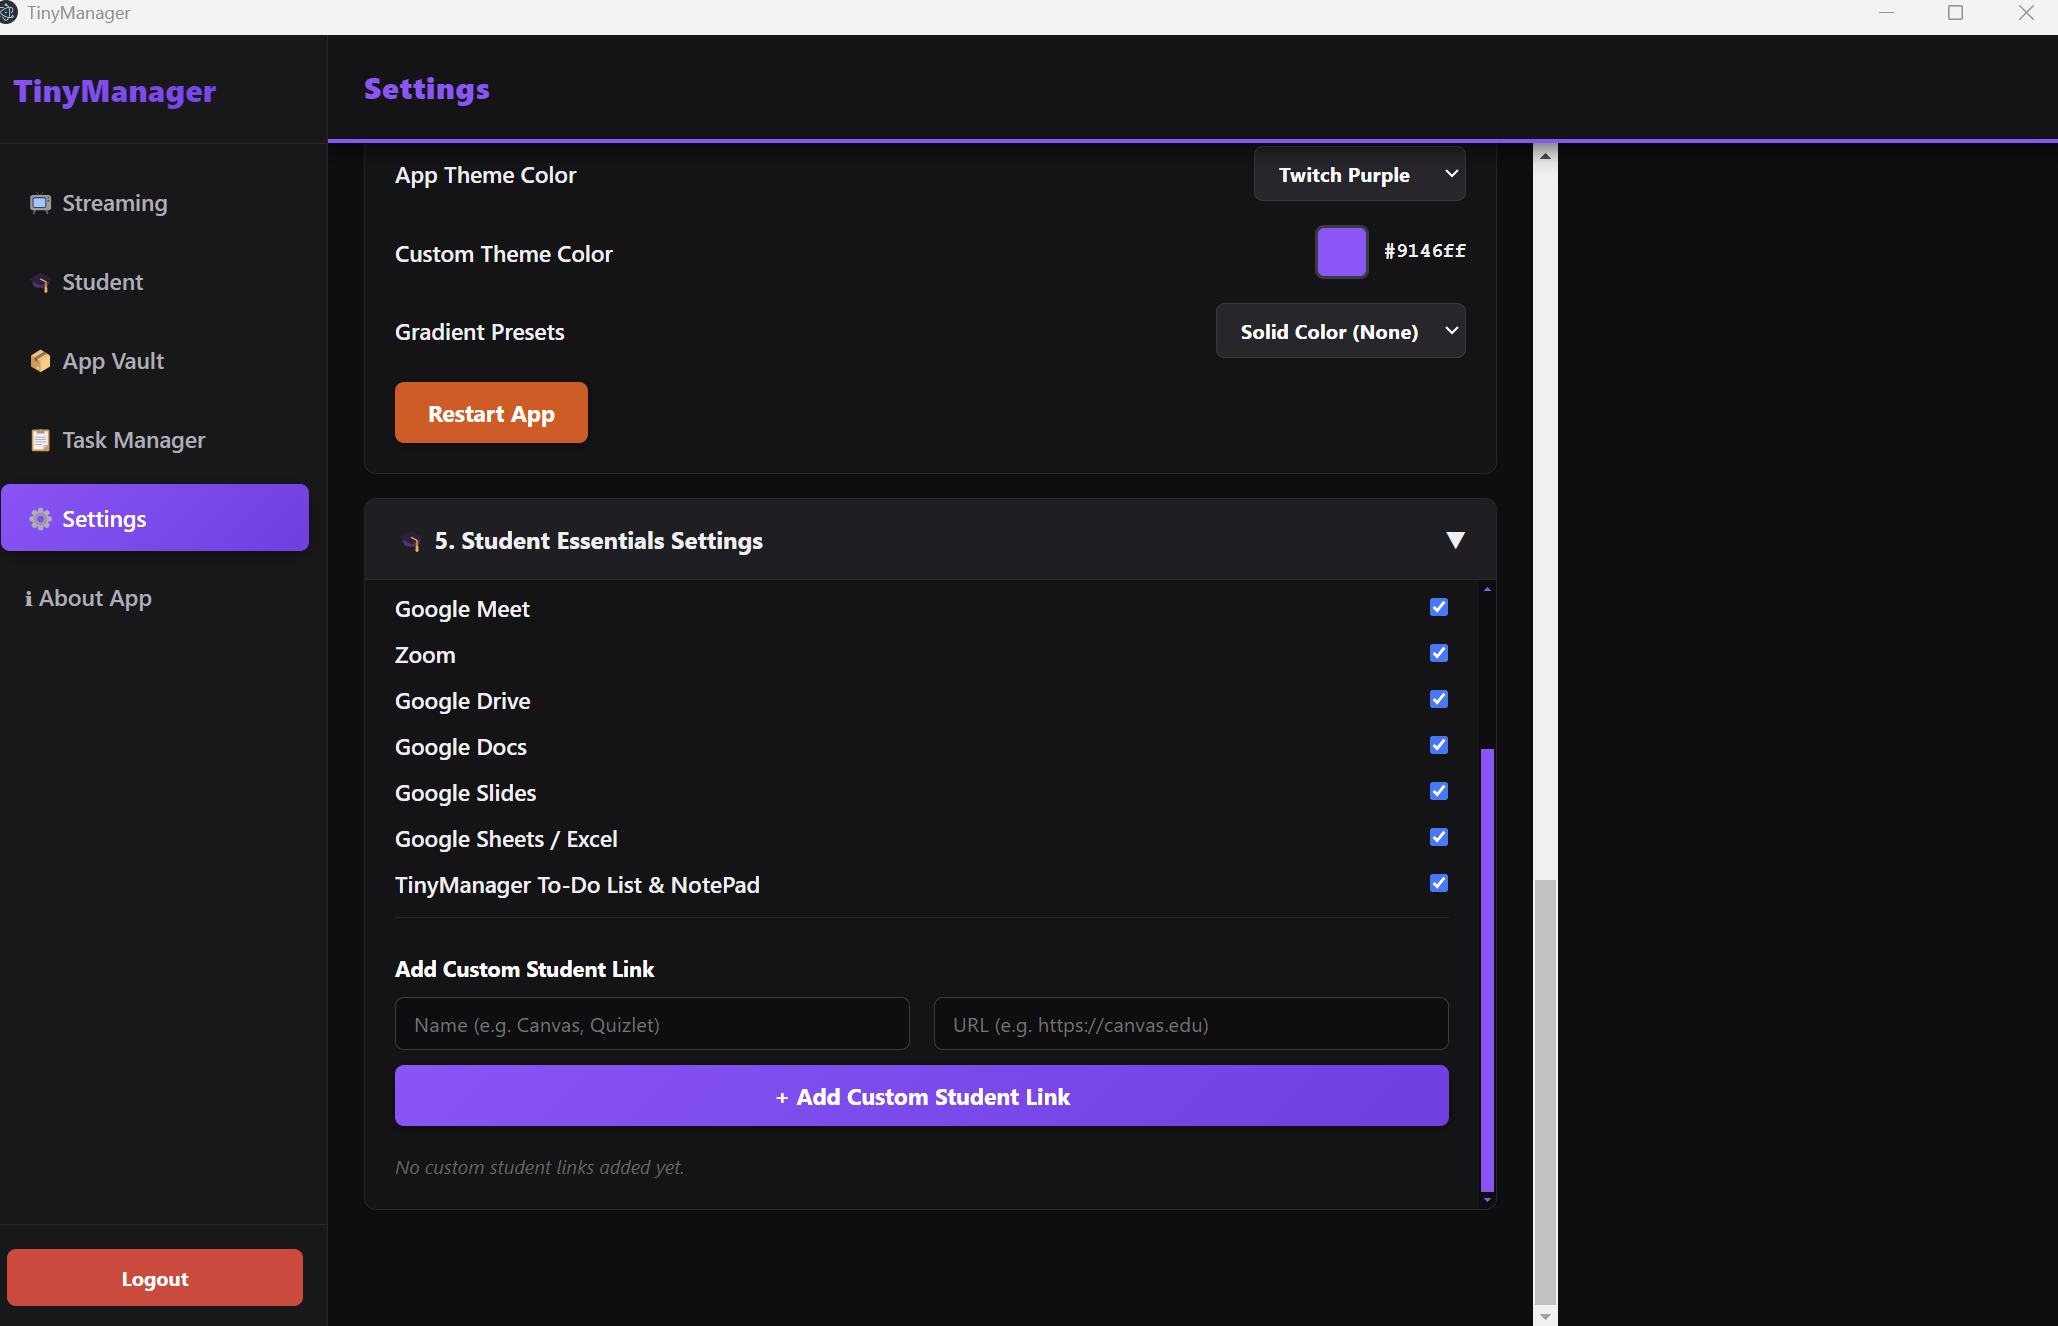
Task: Click the Zoom label text
Action: coord(425,655)
